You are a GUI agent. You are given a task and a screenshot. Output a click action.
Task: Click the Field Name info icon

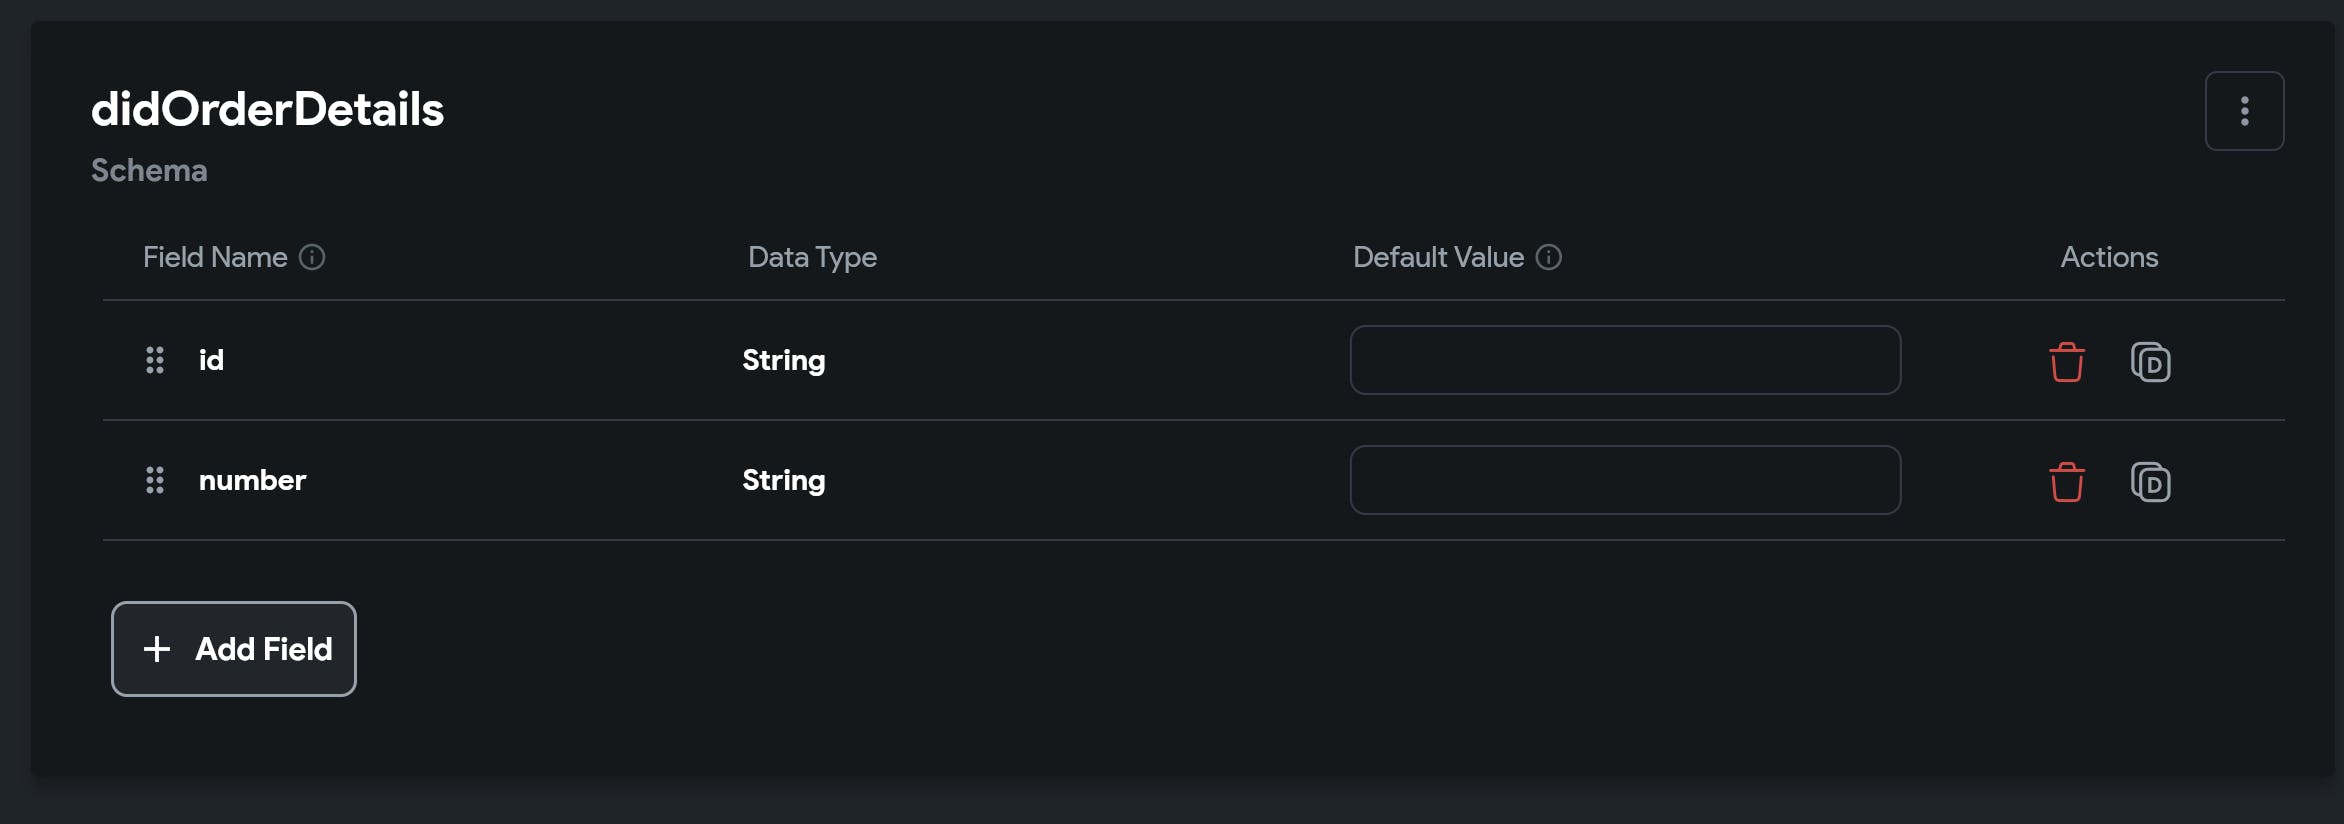pyautogui.click(x=312, y=258)
